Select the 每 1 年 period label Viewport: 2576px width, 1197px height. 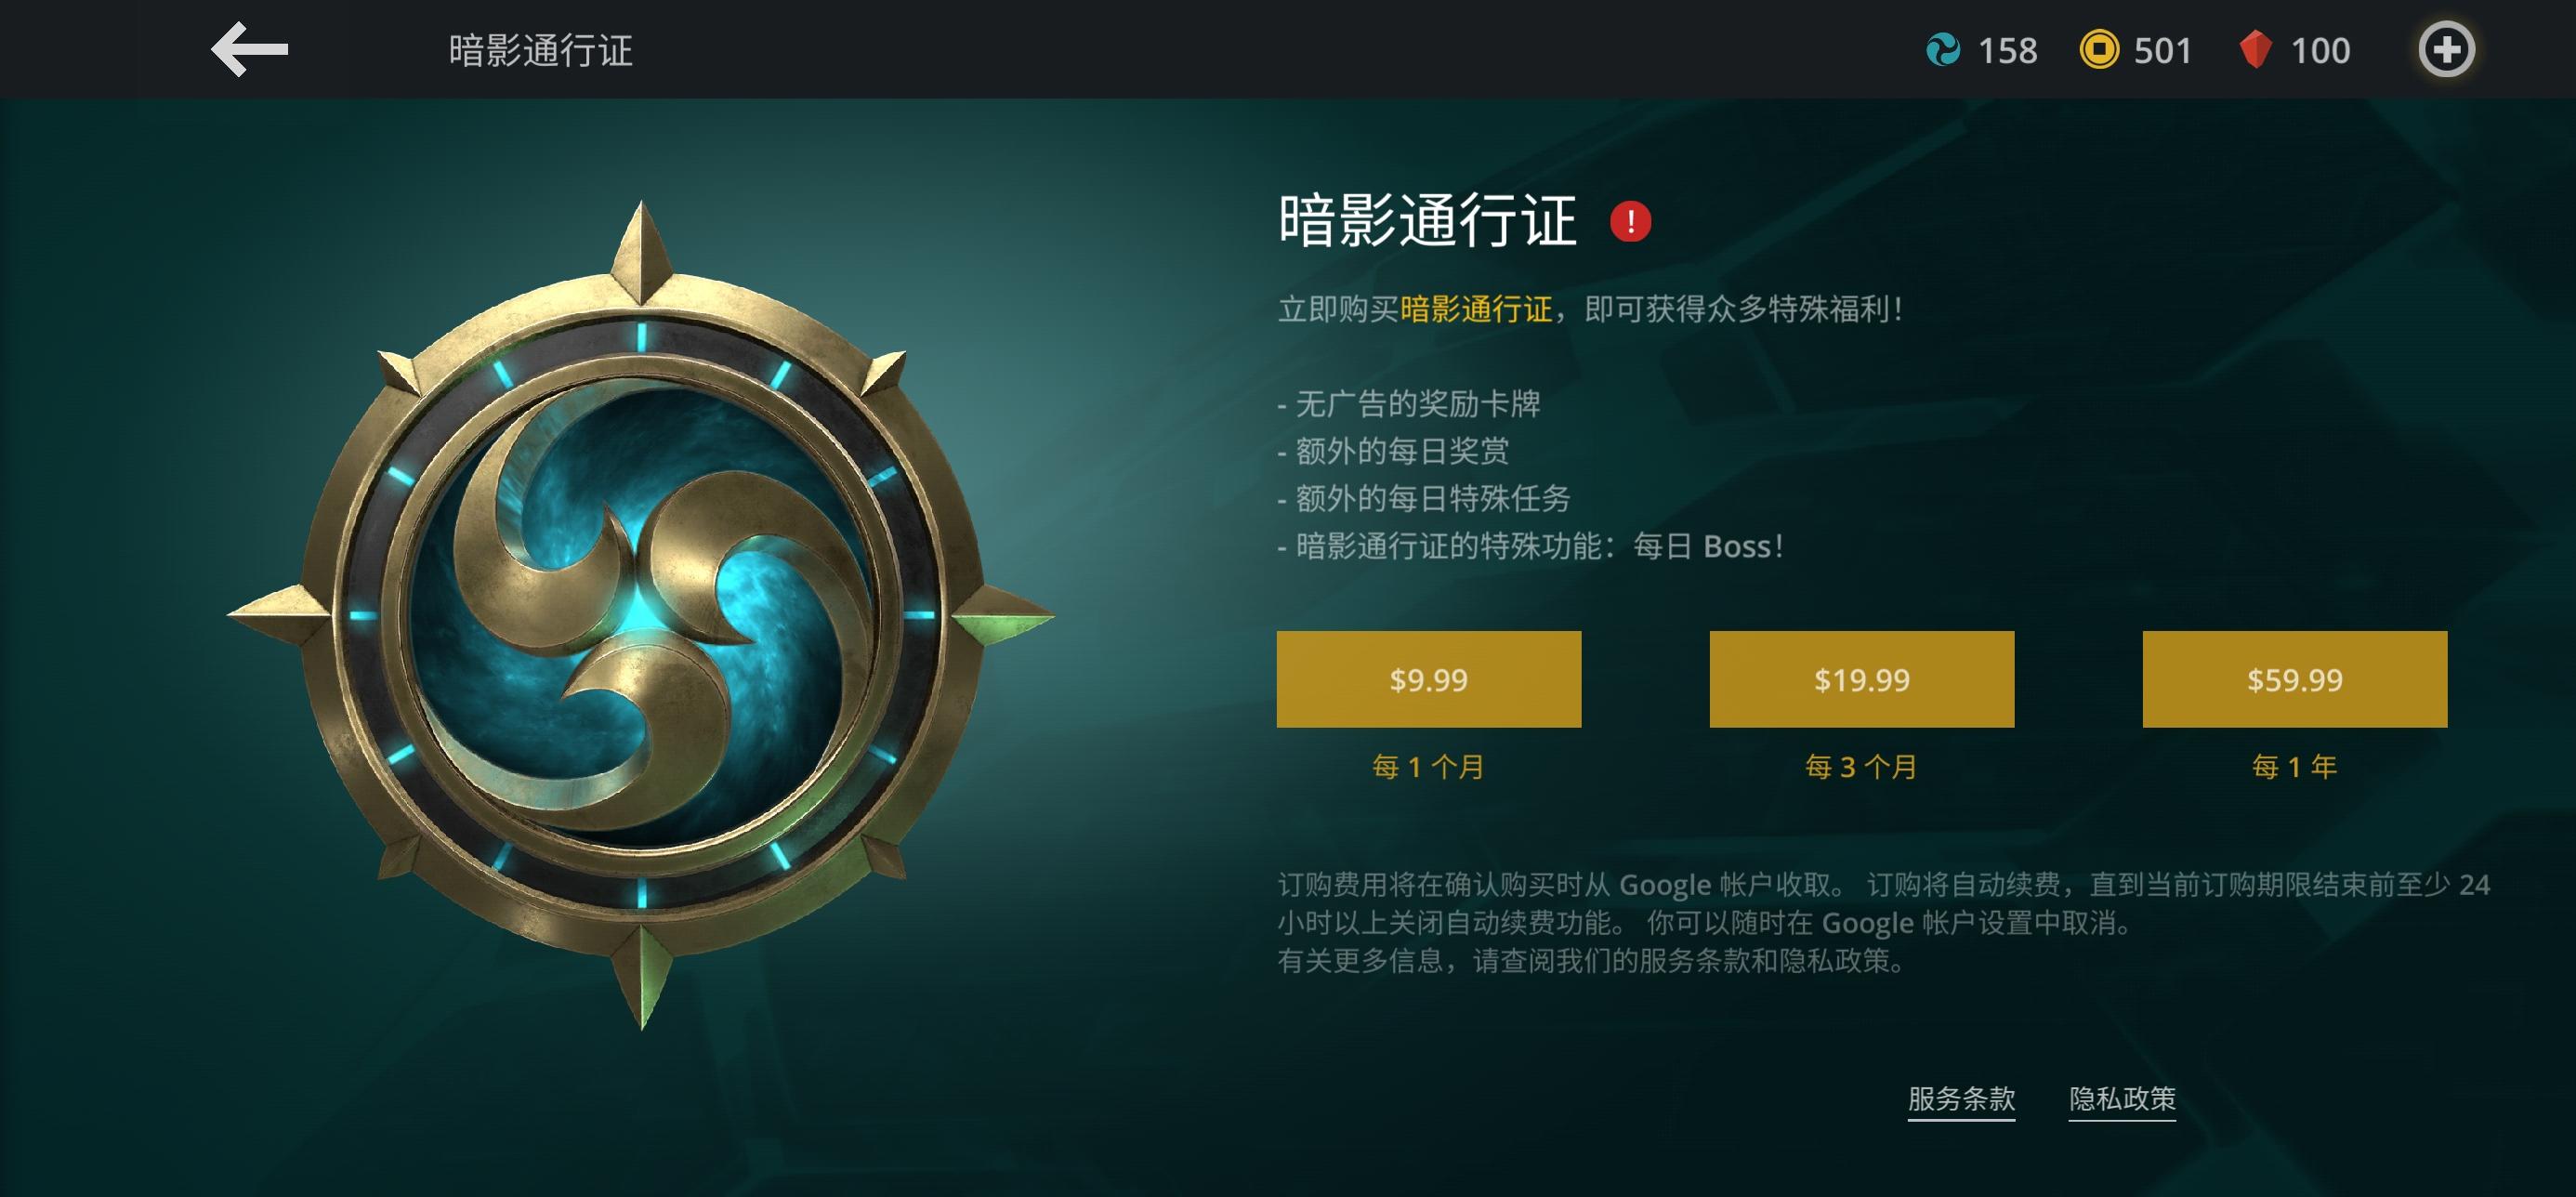click(x=2294, y=767)
